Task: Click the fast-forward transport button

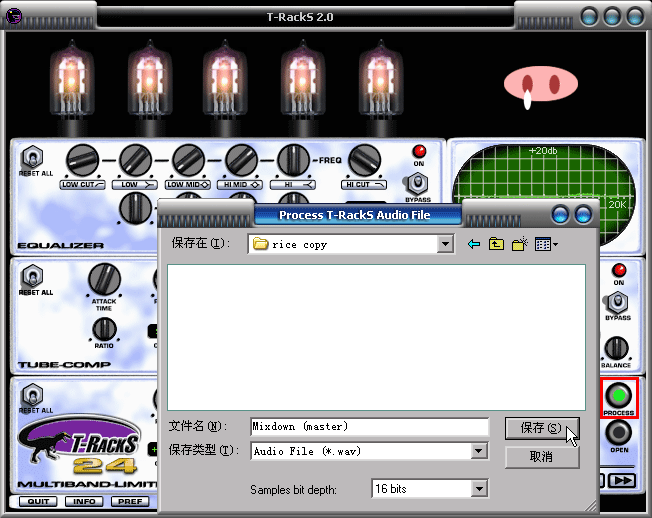Action: point(622,481)
